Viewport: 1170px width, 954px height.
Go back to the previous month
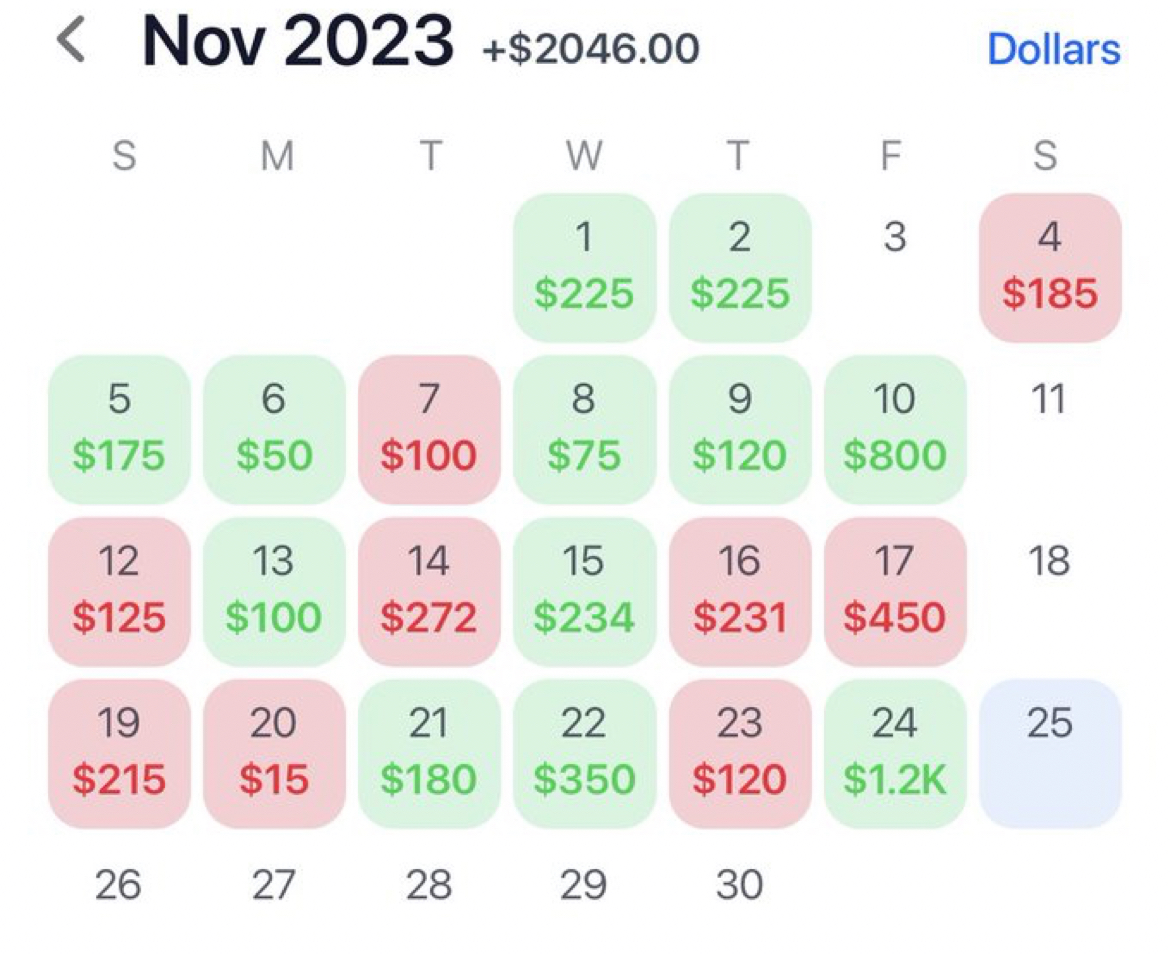click(72, 42)
